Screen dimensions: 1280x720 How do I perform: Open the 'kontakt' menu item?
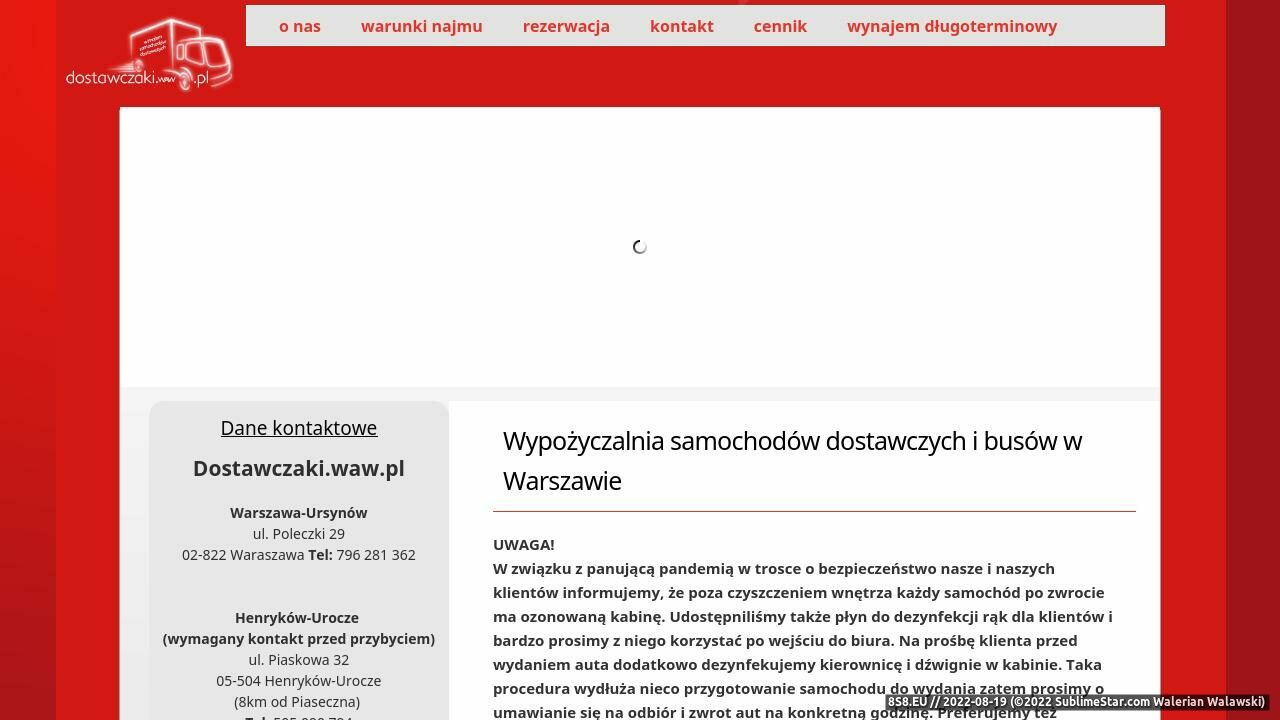click(x=682, y=26)
